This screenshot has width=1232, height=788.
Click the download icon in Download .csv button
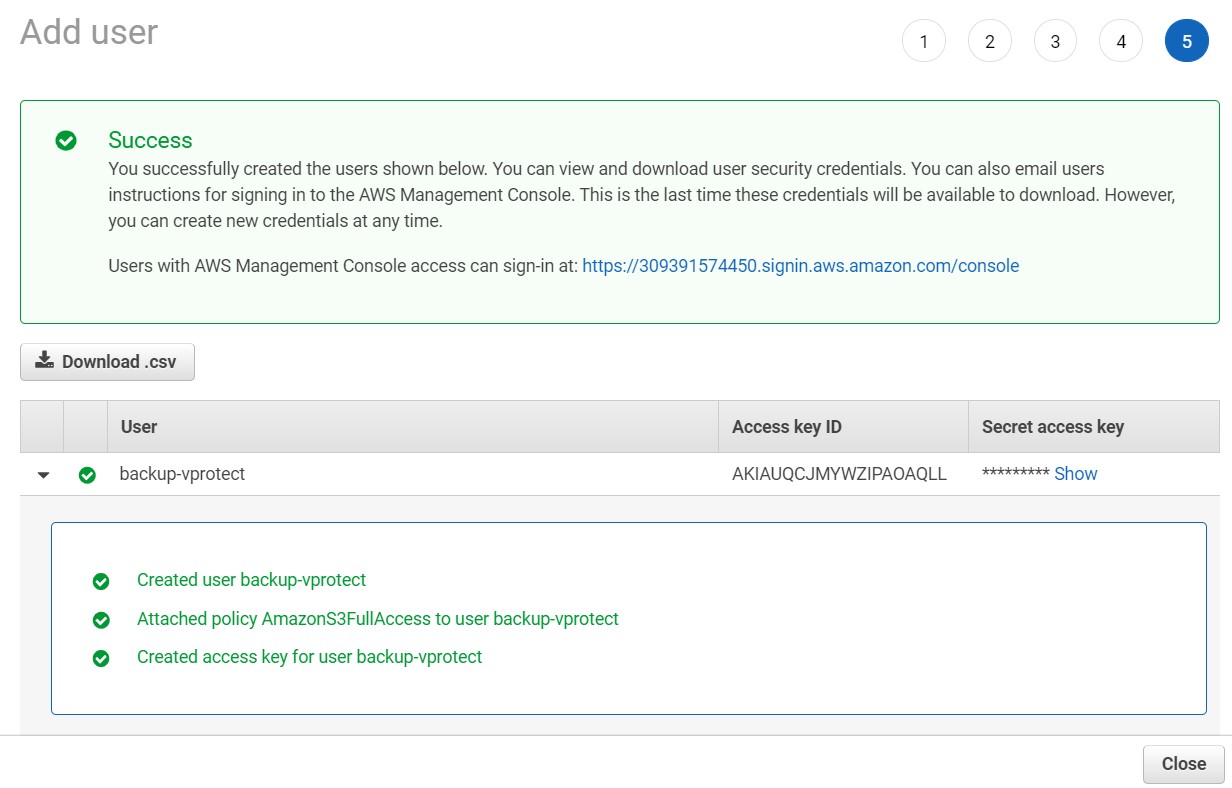click(44, 361)
